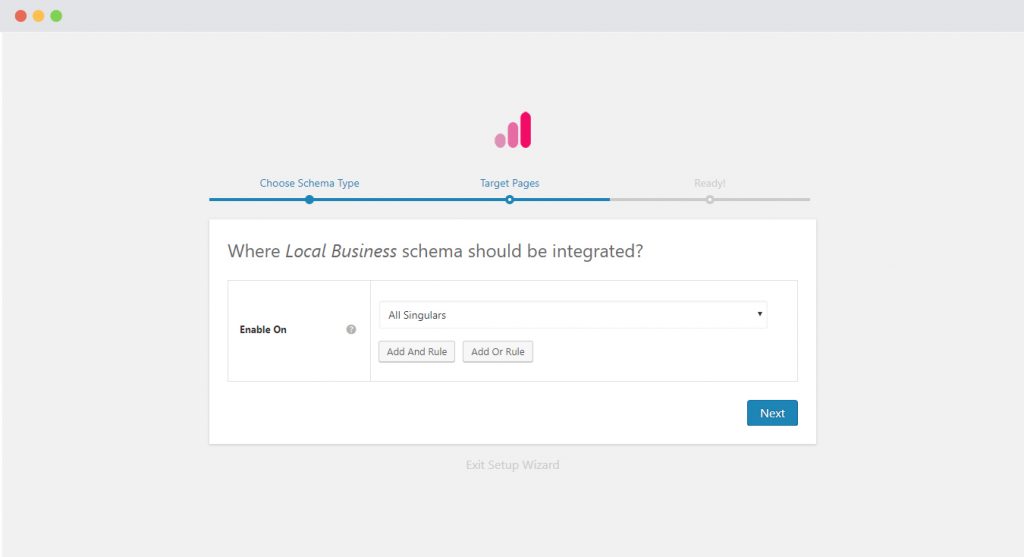The image size is (1024, 557).
Task: Click the red window close button
Action: 20,16
